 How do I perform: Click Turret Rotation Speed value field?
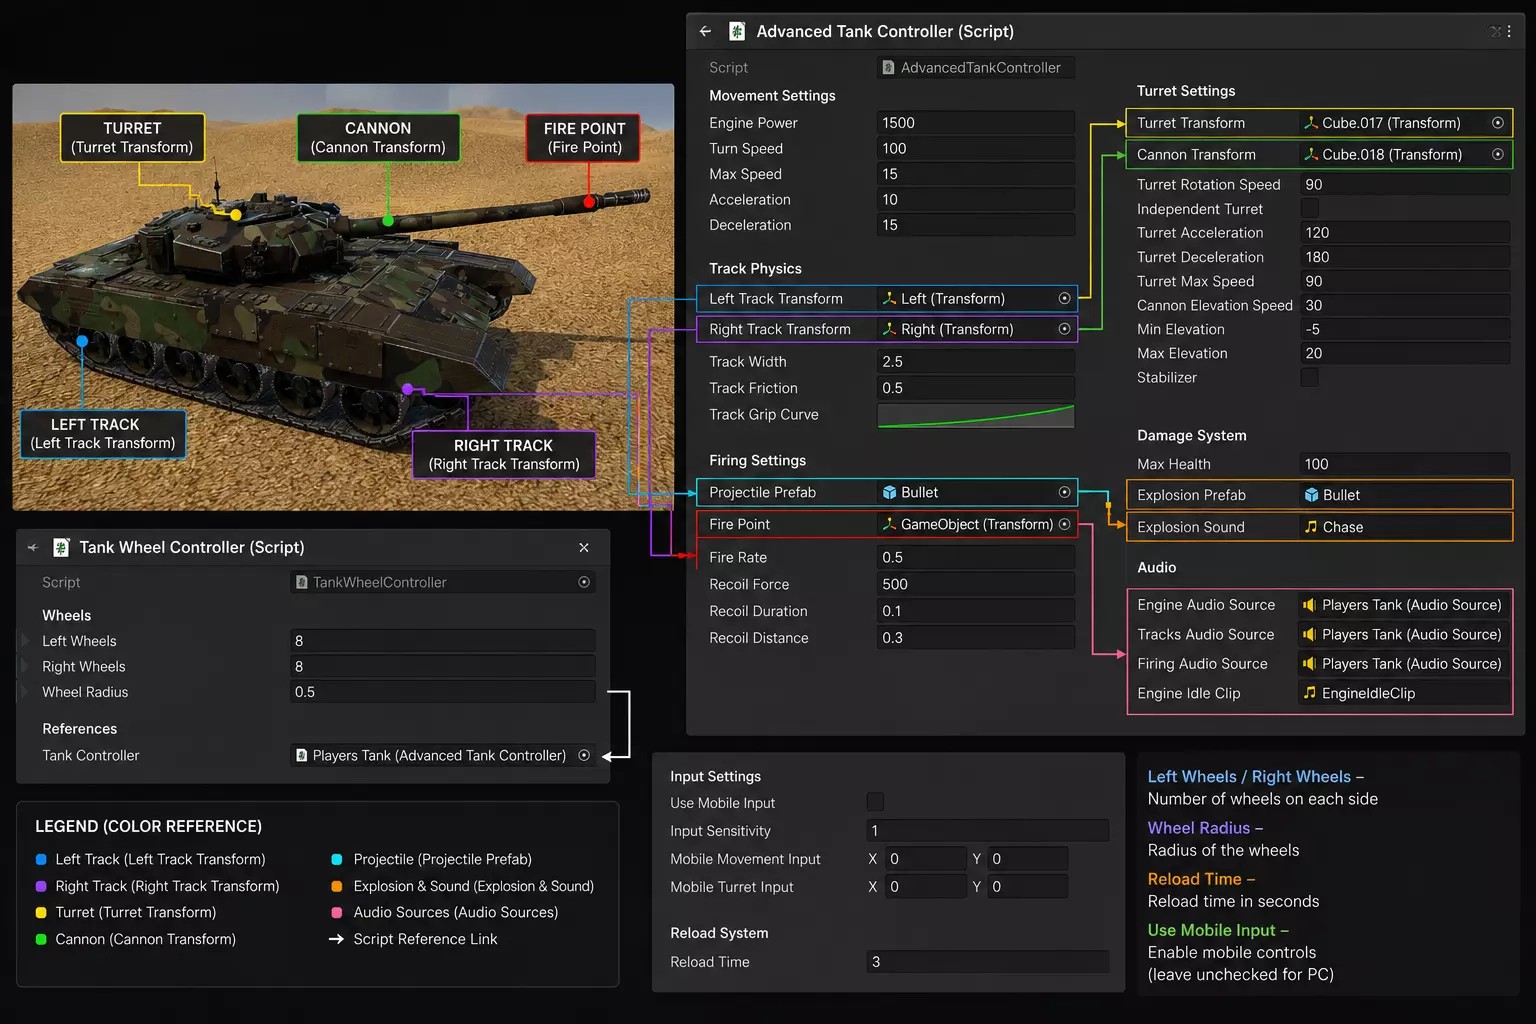point(1405,184)
